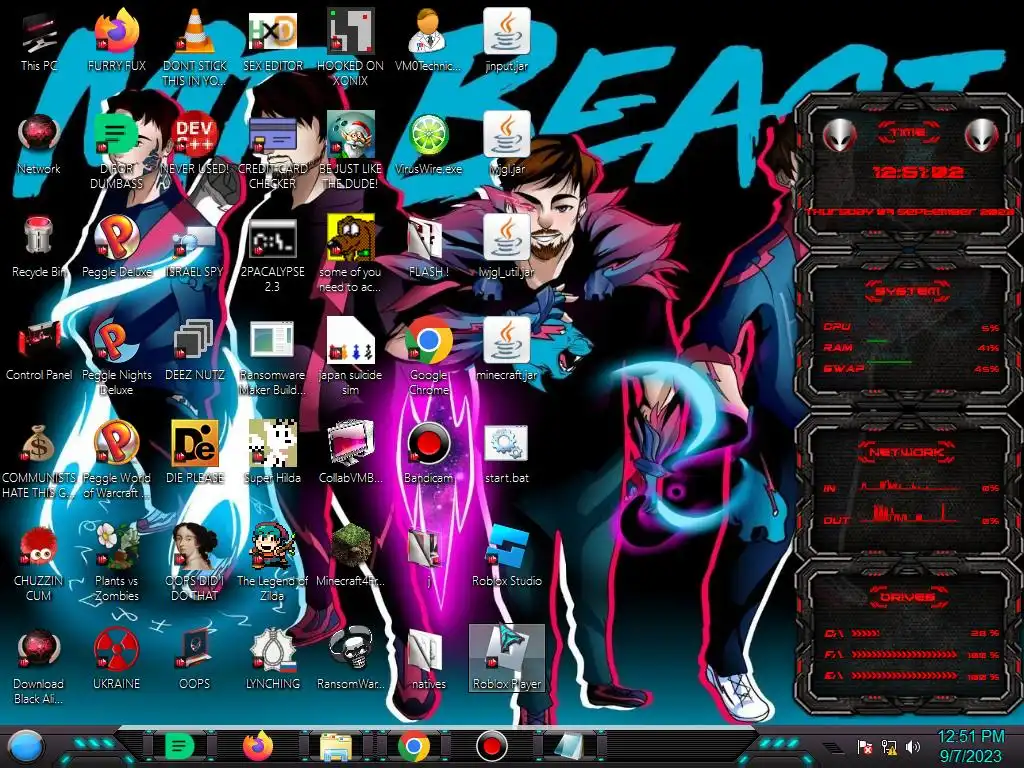Screen dimensions: 1024x768
Task: Click the RAM usage meter in SYSTEM gadget
Action: pyautogui.click(x=911, y=347)
